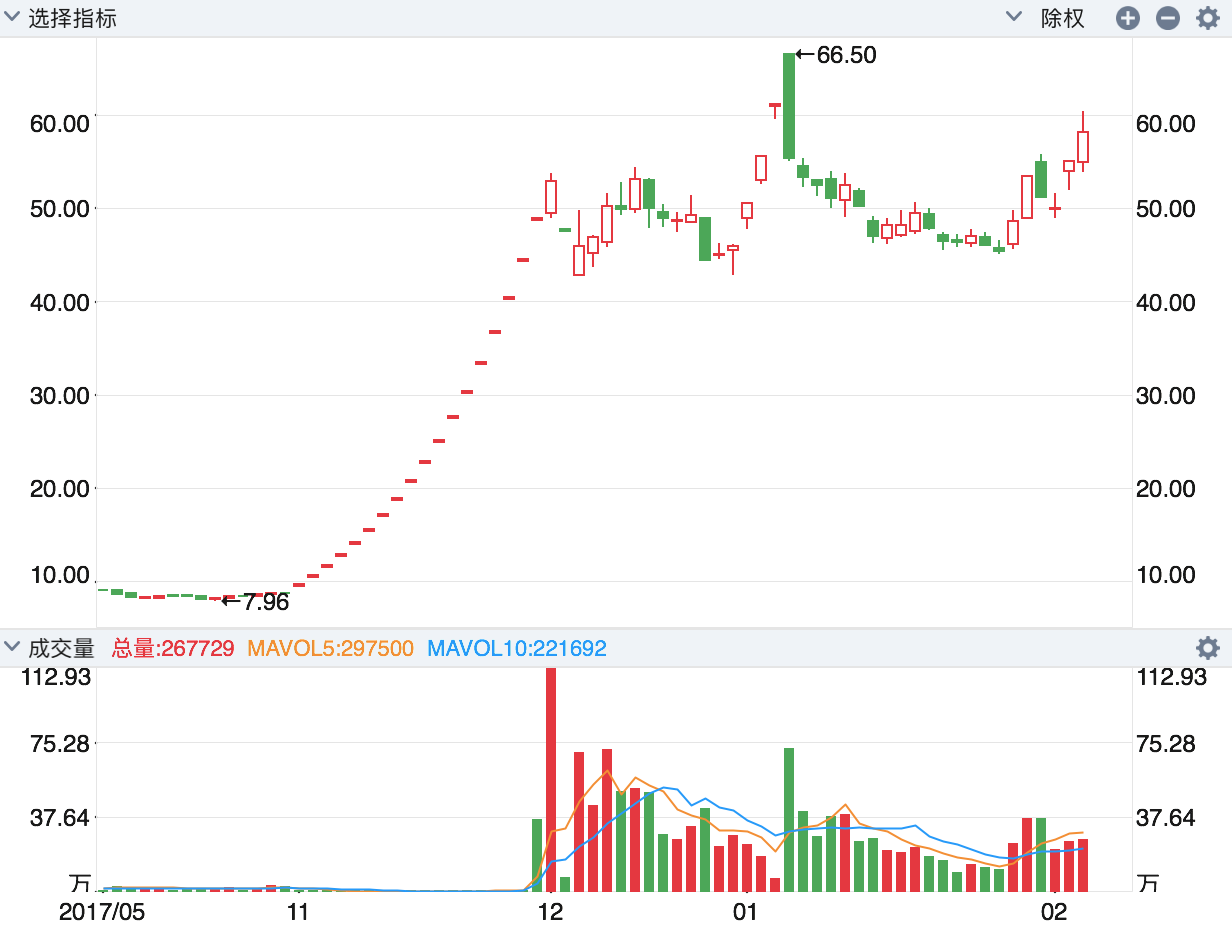Viewport: 1232px width, 930px height.
Task: Select the large green candlestick at the 66.50 peak
Action: 789,106
